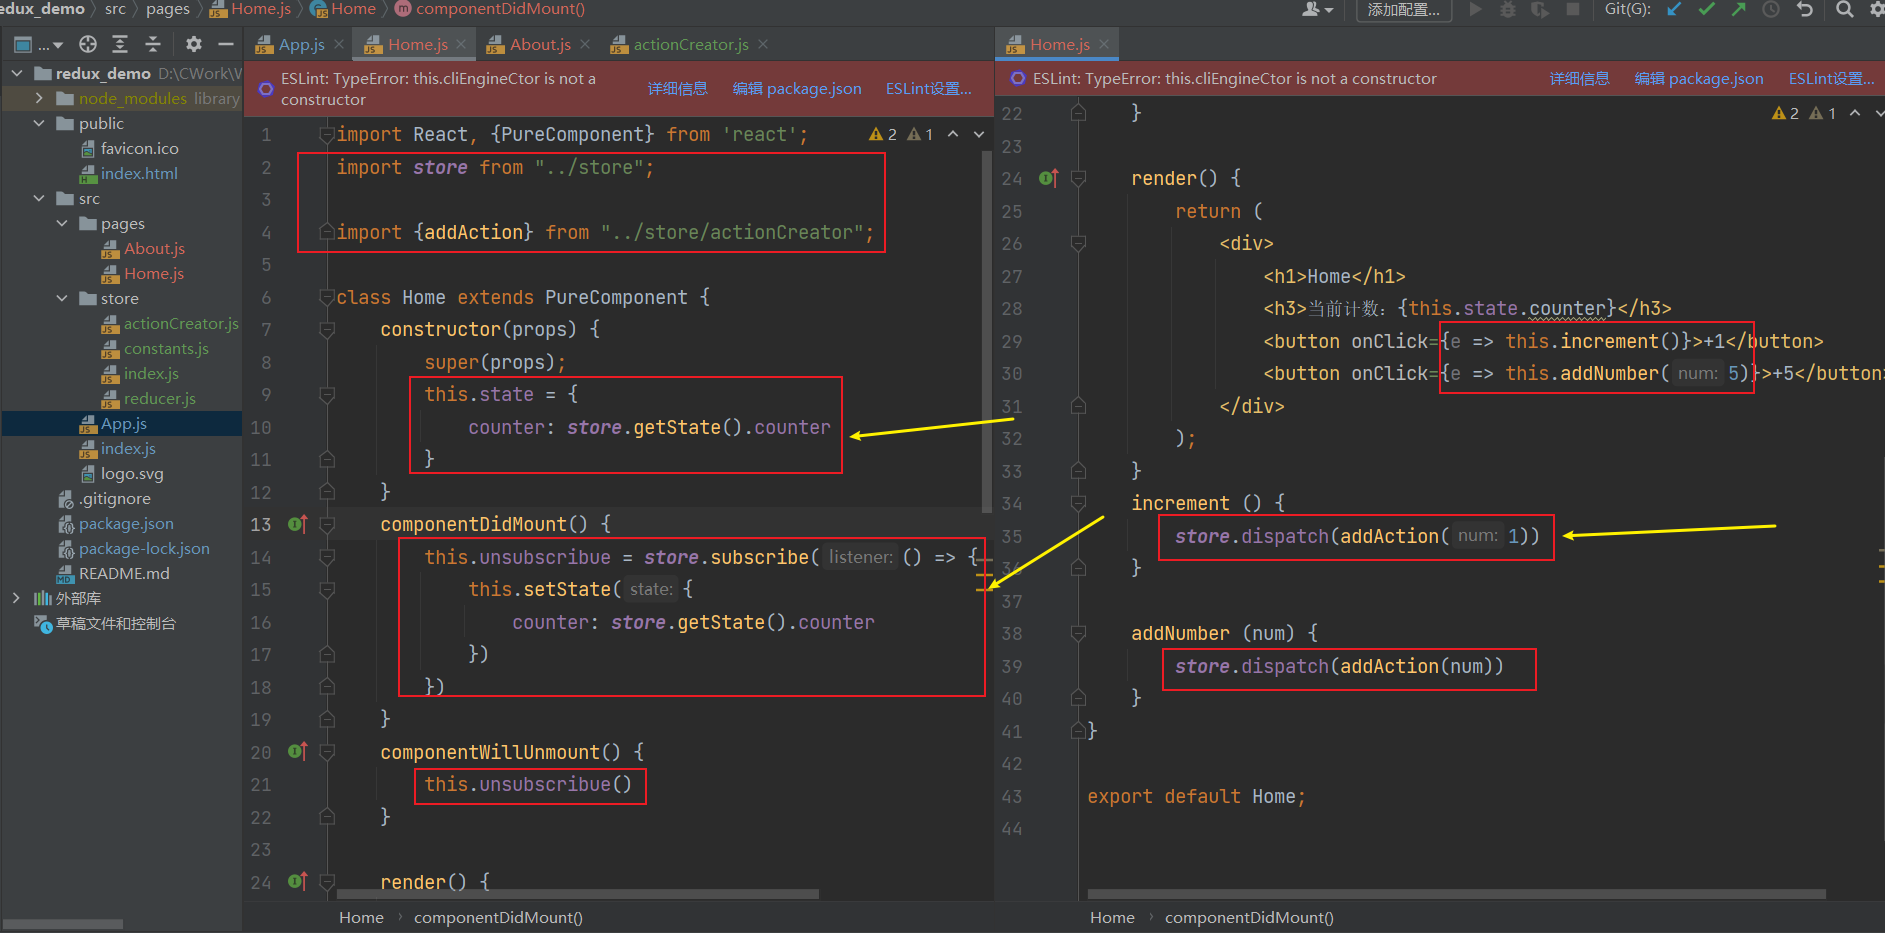Click override gutter icon in right pane line 24

[x=1049, y=178]
